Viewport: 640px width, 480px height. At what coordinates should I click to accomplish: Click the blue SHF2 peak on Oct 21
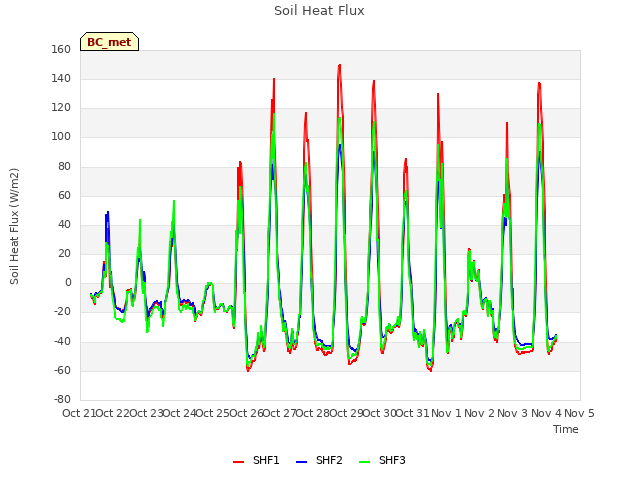point(108,212)
